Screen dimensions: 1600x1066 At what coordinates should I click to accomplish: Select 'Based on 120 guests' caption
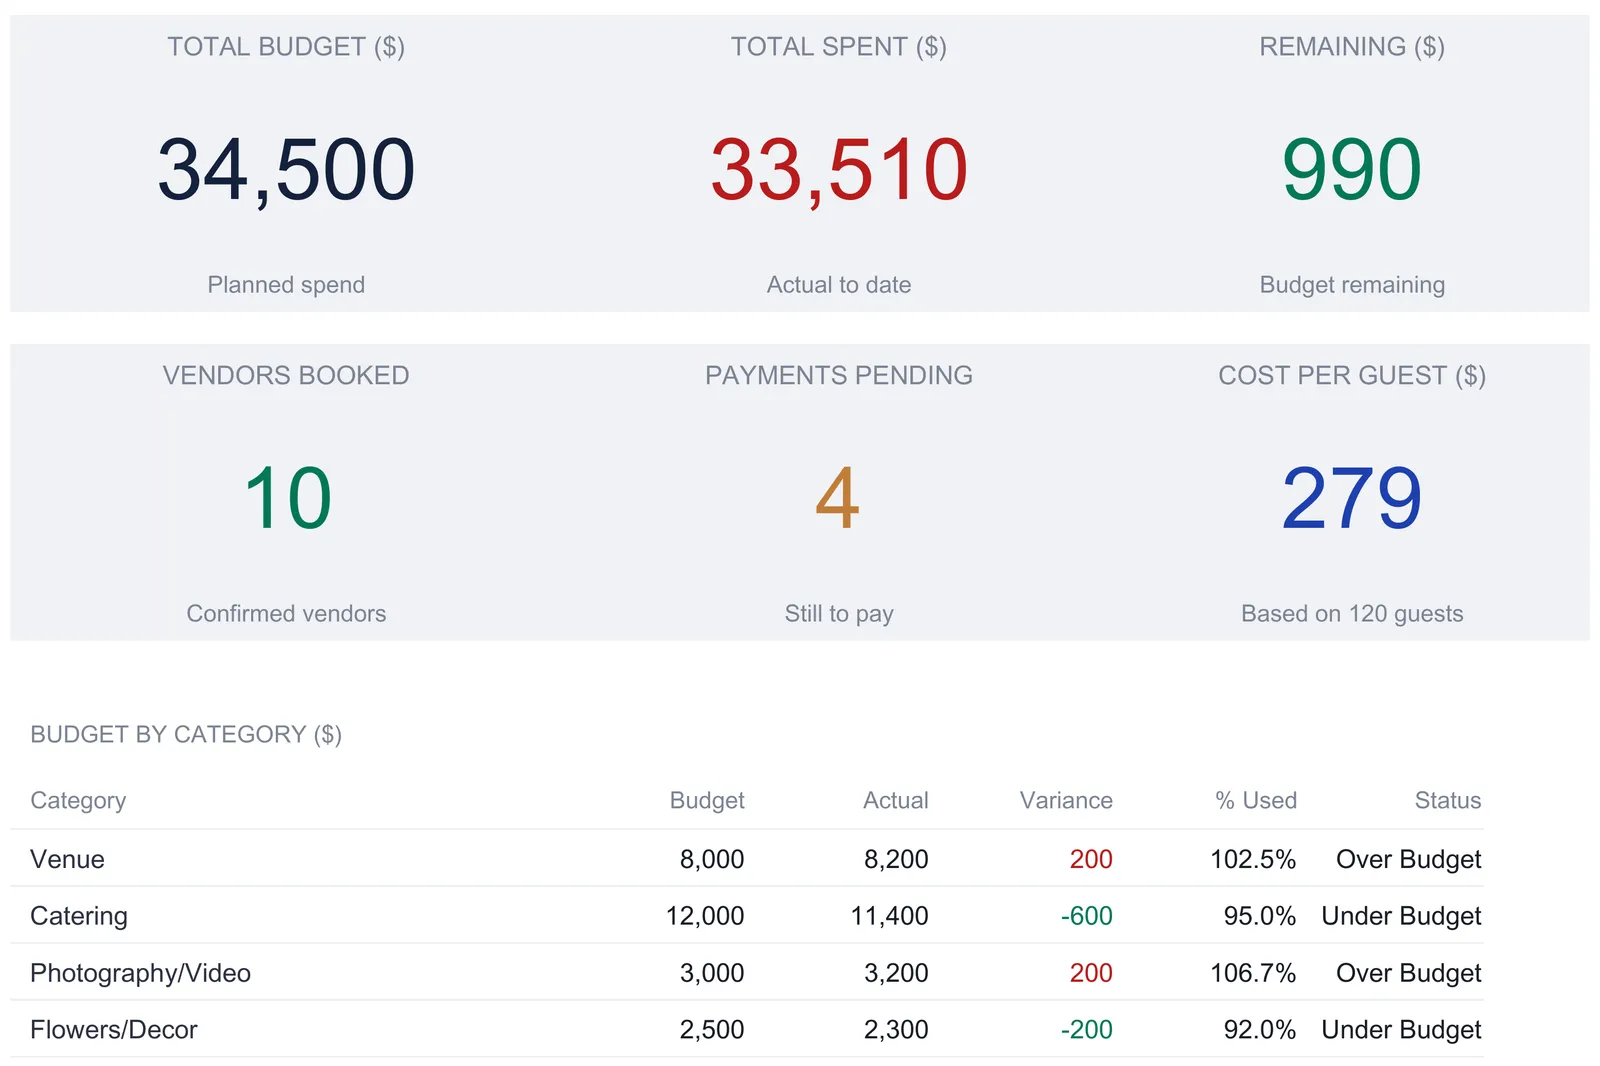point(1352,613)
